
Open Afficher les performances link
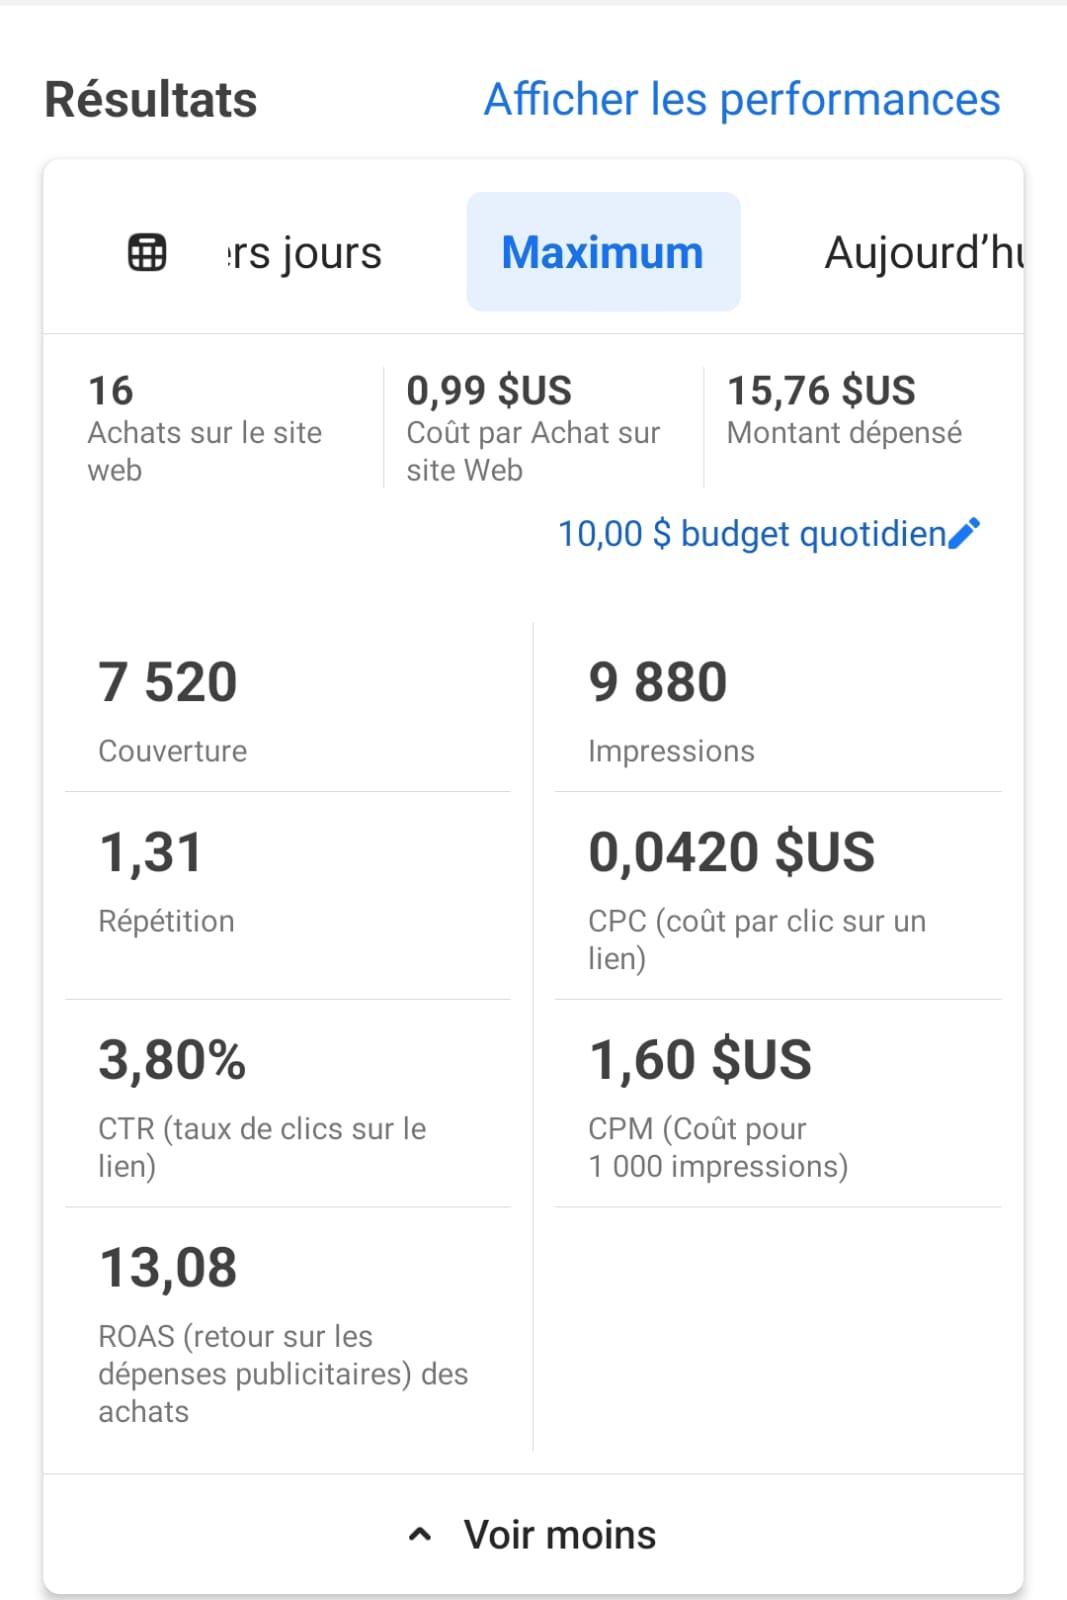pos(742,99)
